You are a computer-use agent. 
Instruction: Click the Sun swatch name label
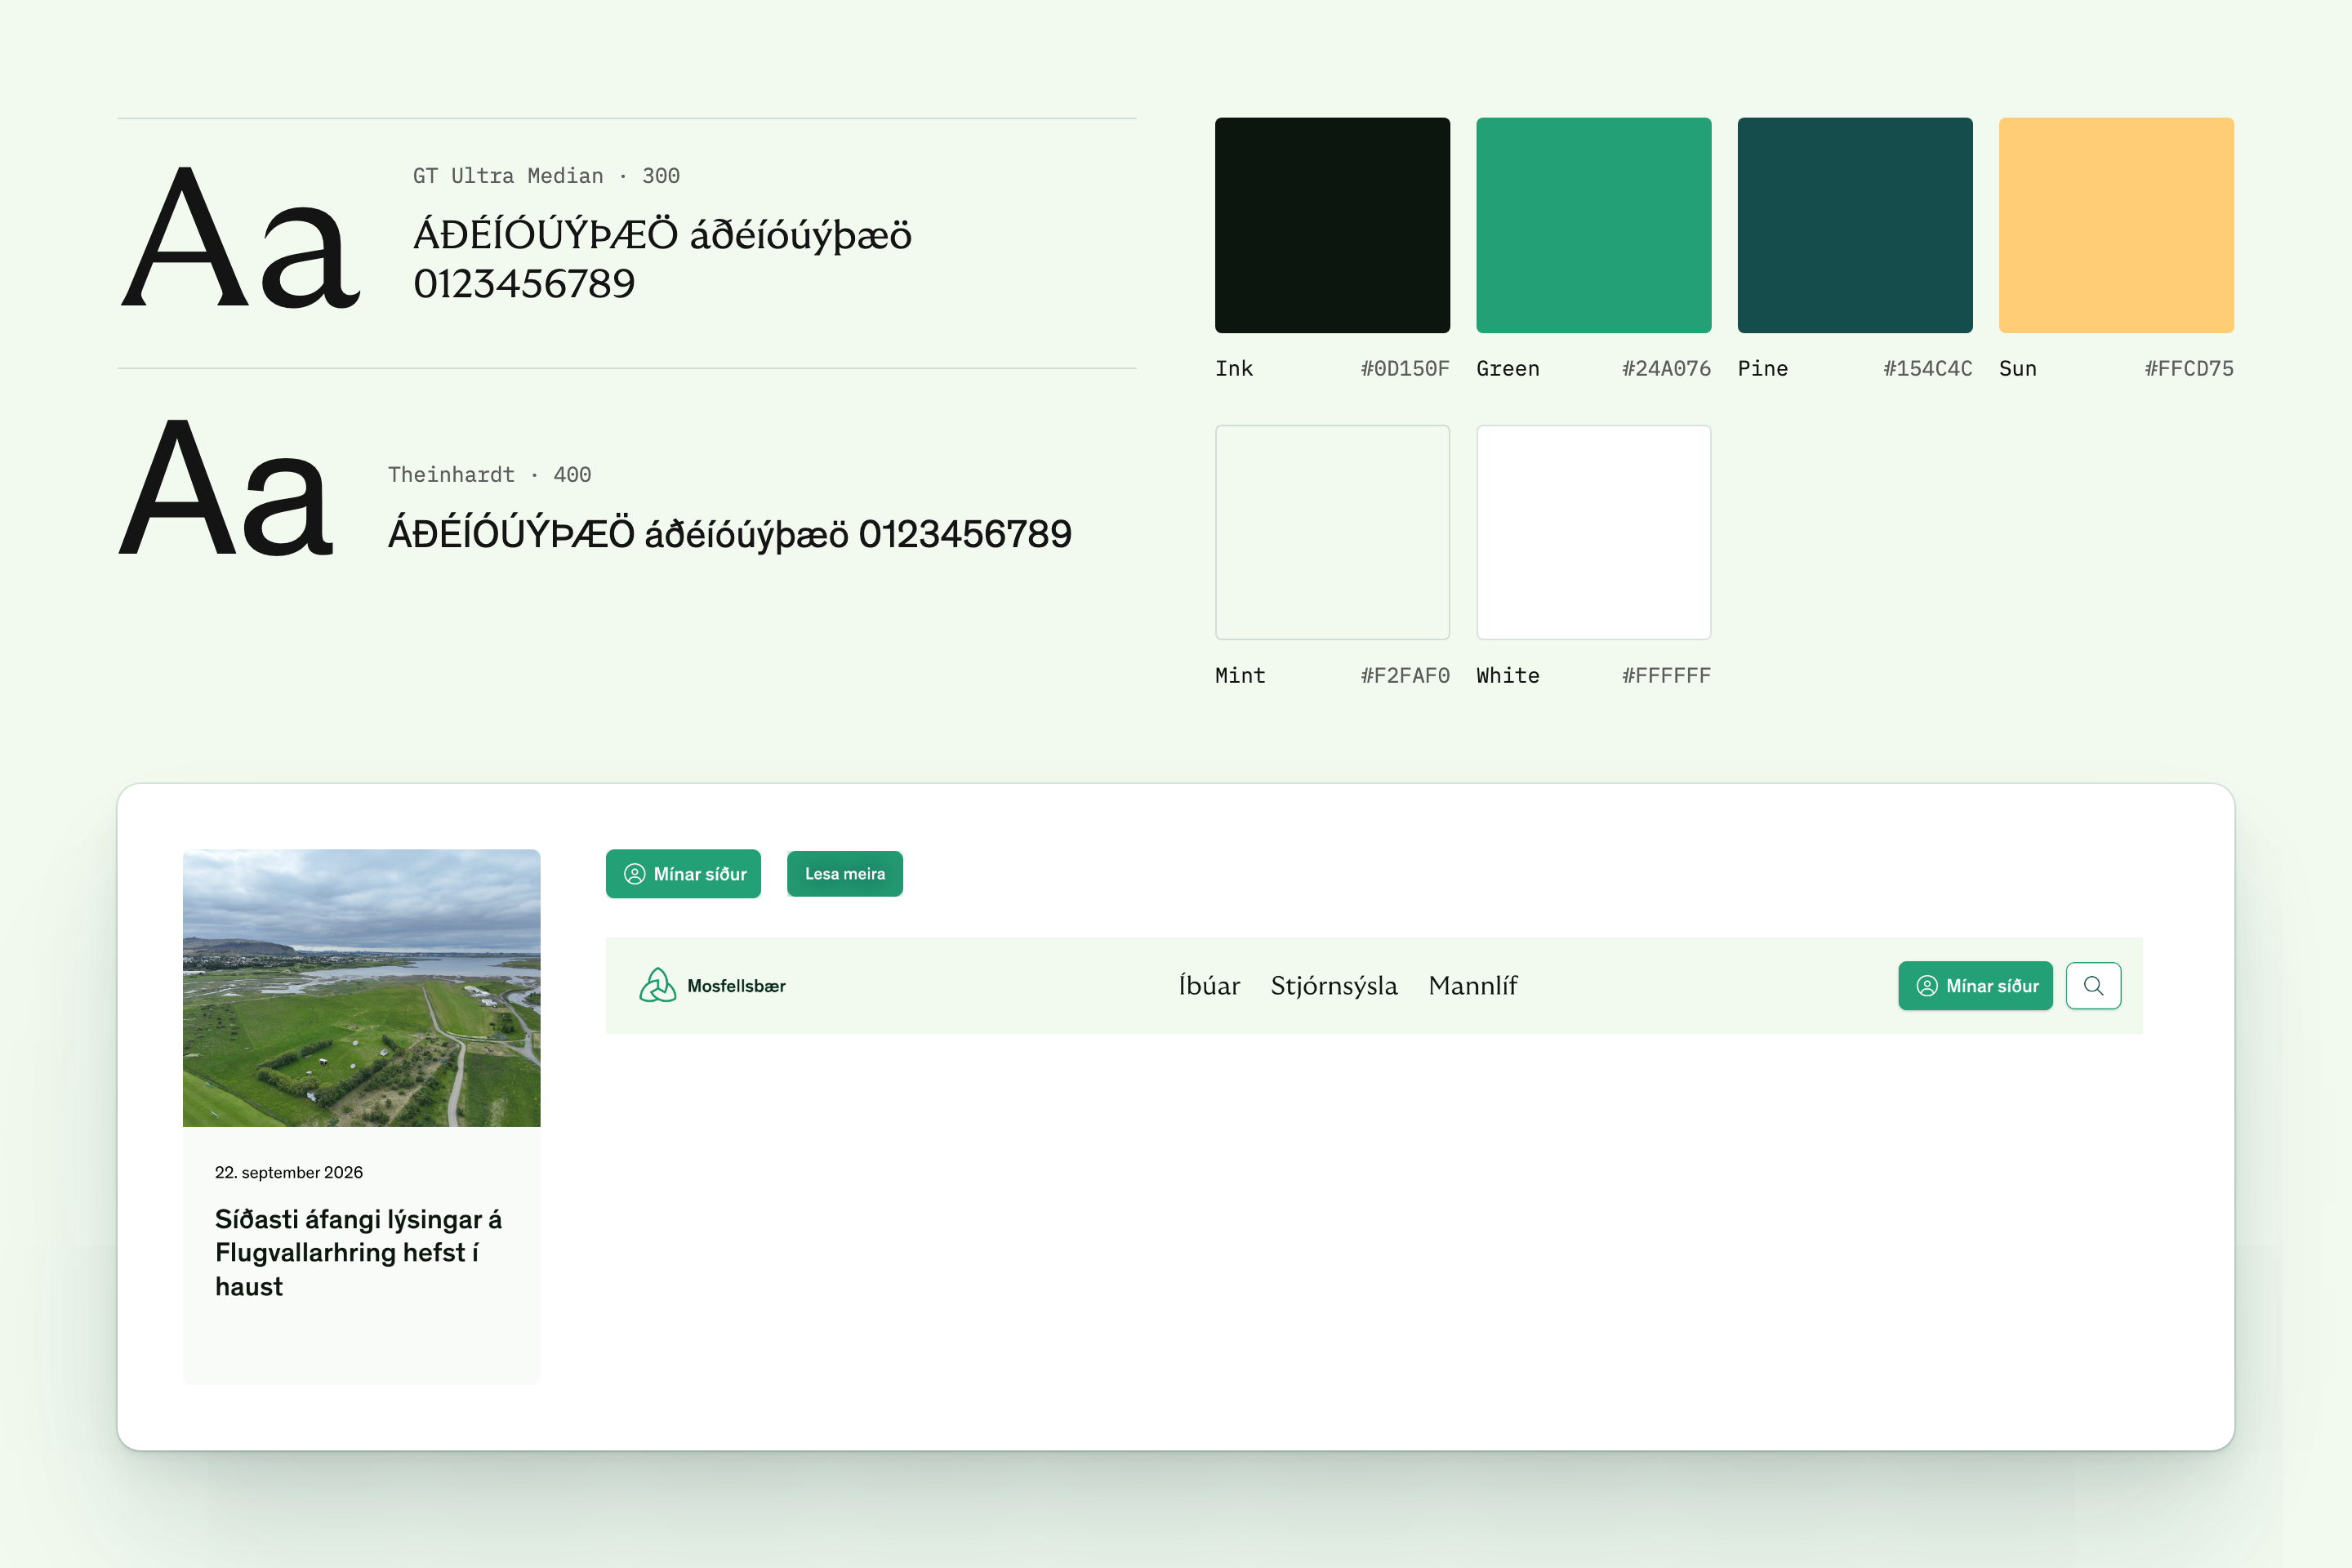[x=2018, y=369]
